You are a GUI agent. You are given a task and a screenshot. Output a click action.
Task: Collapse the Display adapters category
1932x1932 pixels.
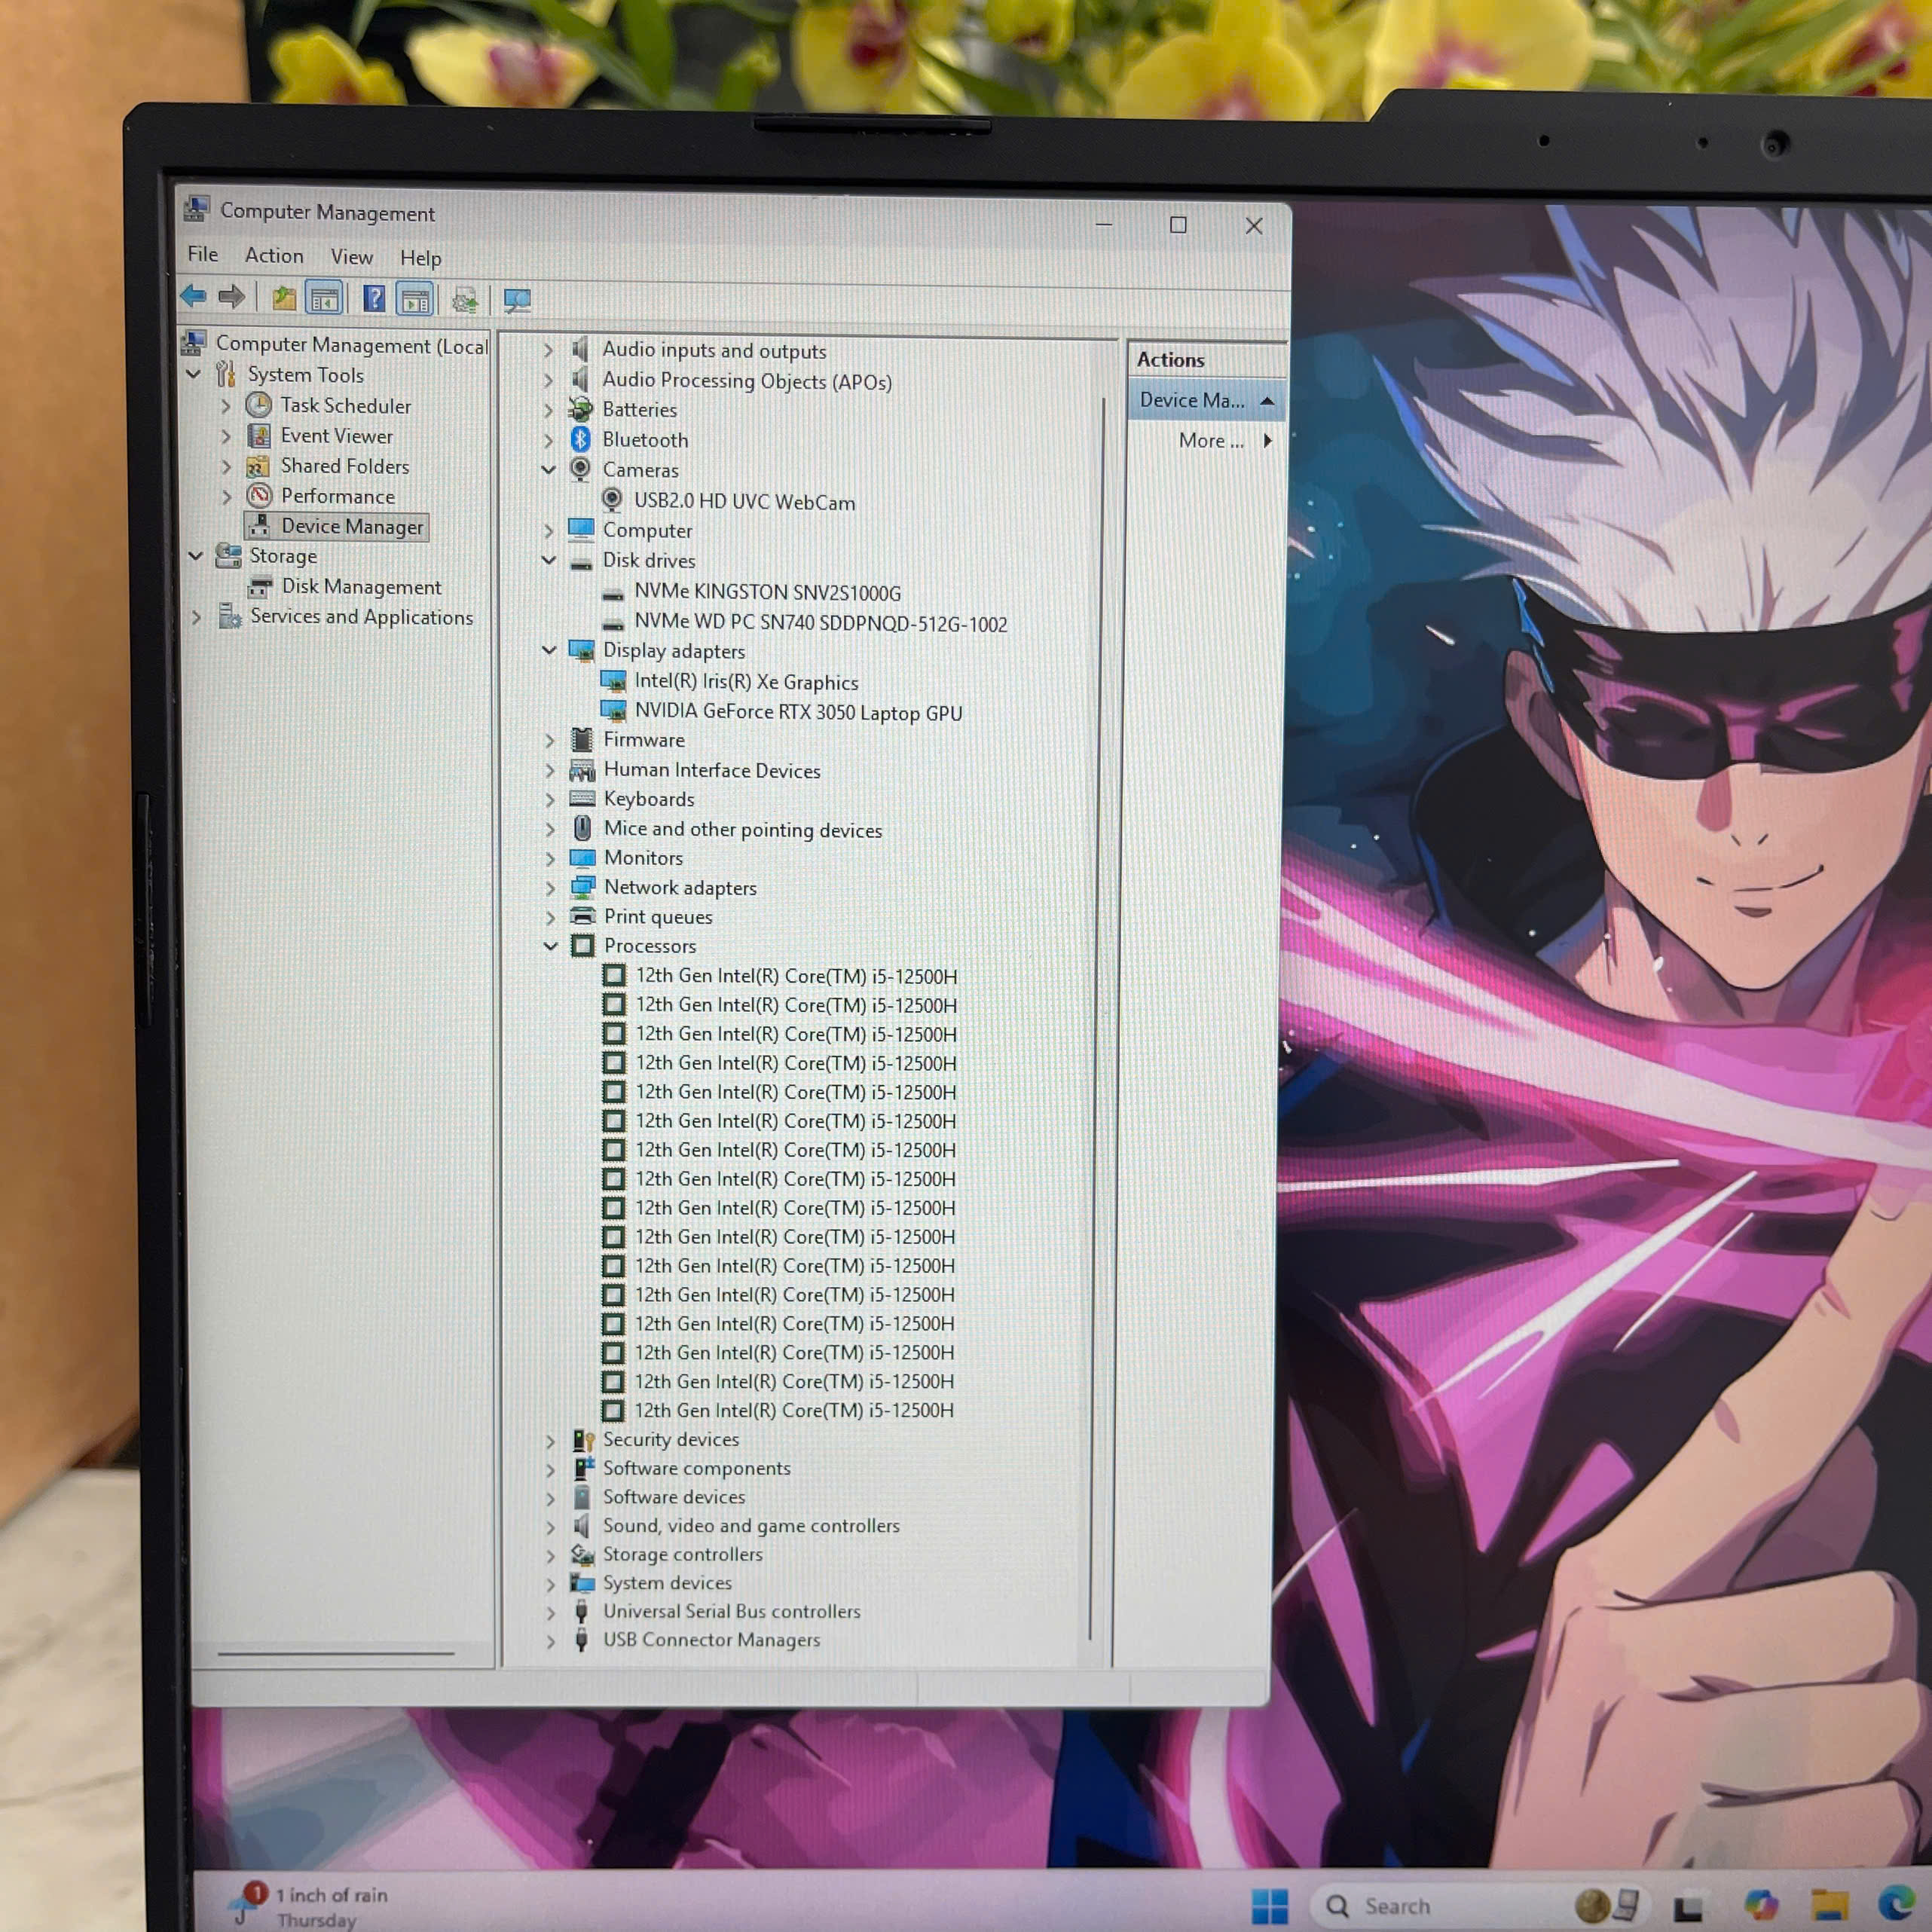[549, 651]
